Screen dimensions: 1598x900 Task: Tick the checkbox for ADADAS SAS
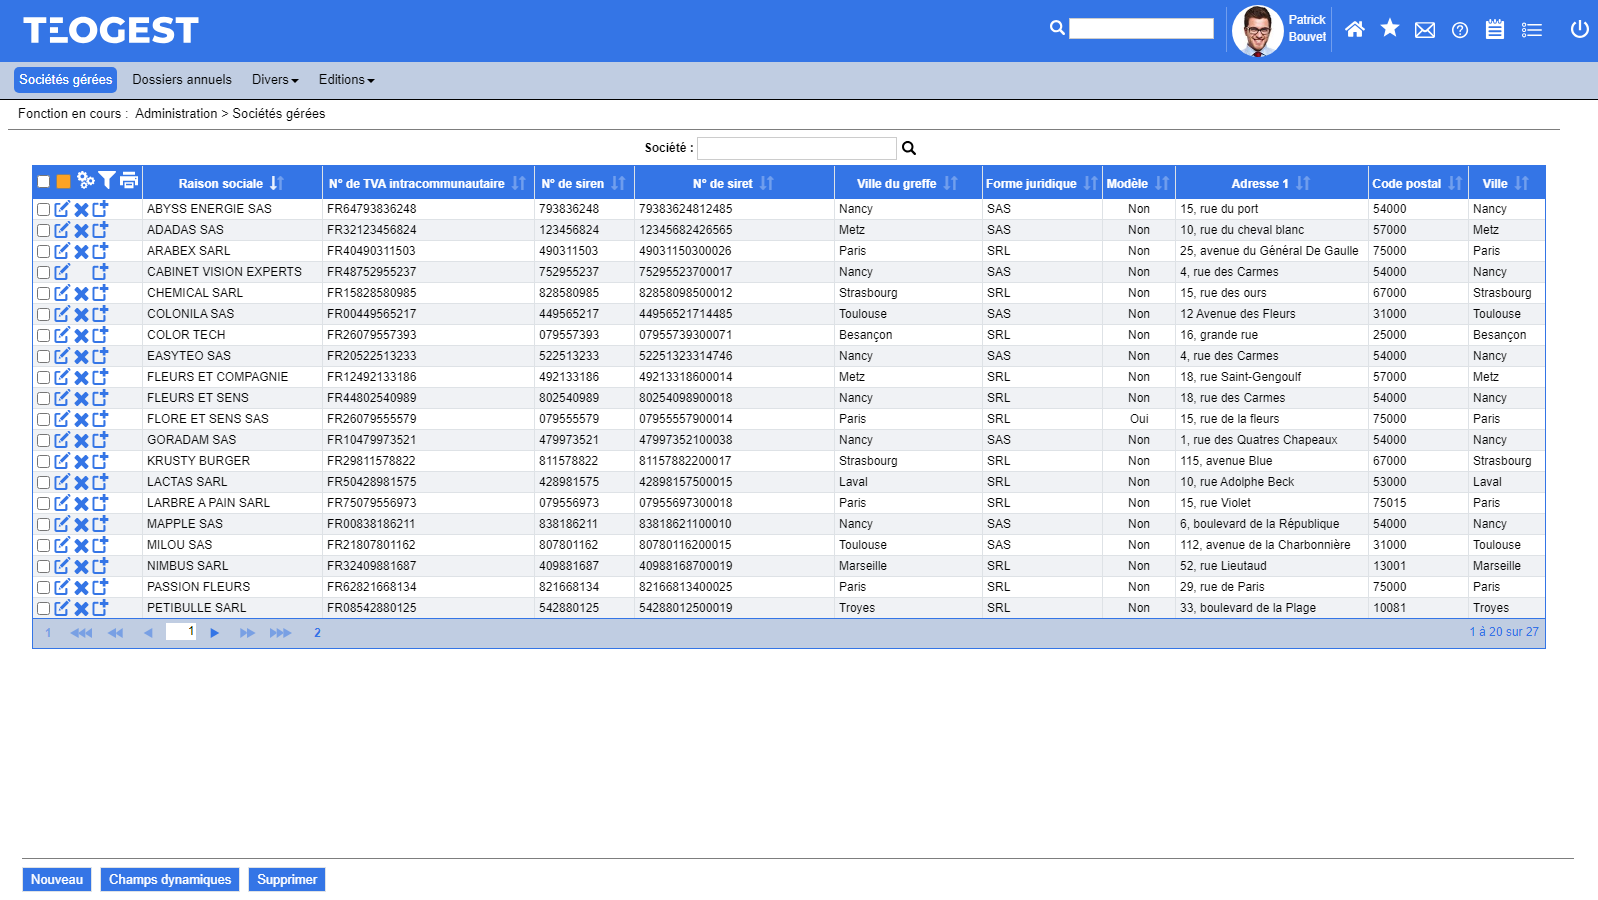(44, 231)
